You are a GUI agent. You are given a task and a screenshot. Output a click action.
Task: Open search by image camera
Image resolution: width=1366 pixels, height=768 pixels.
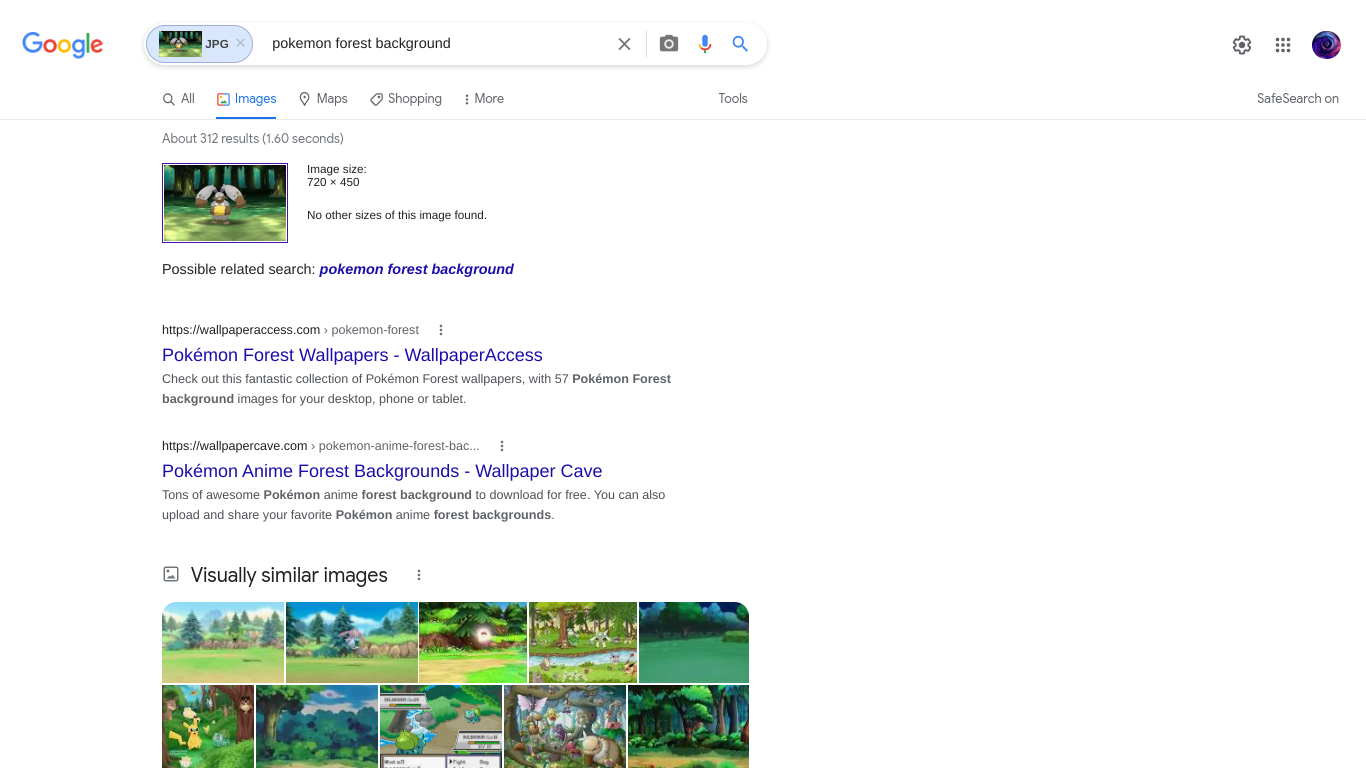[x=669, y=44]
